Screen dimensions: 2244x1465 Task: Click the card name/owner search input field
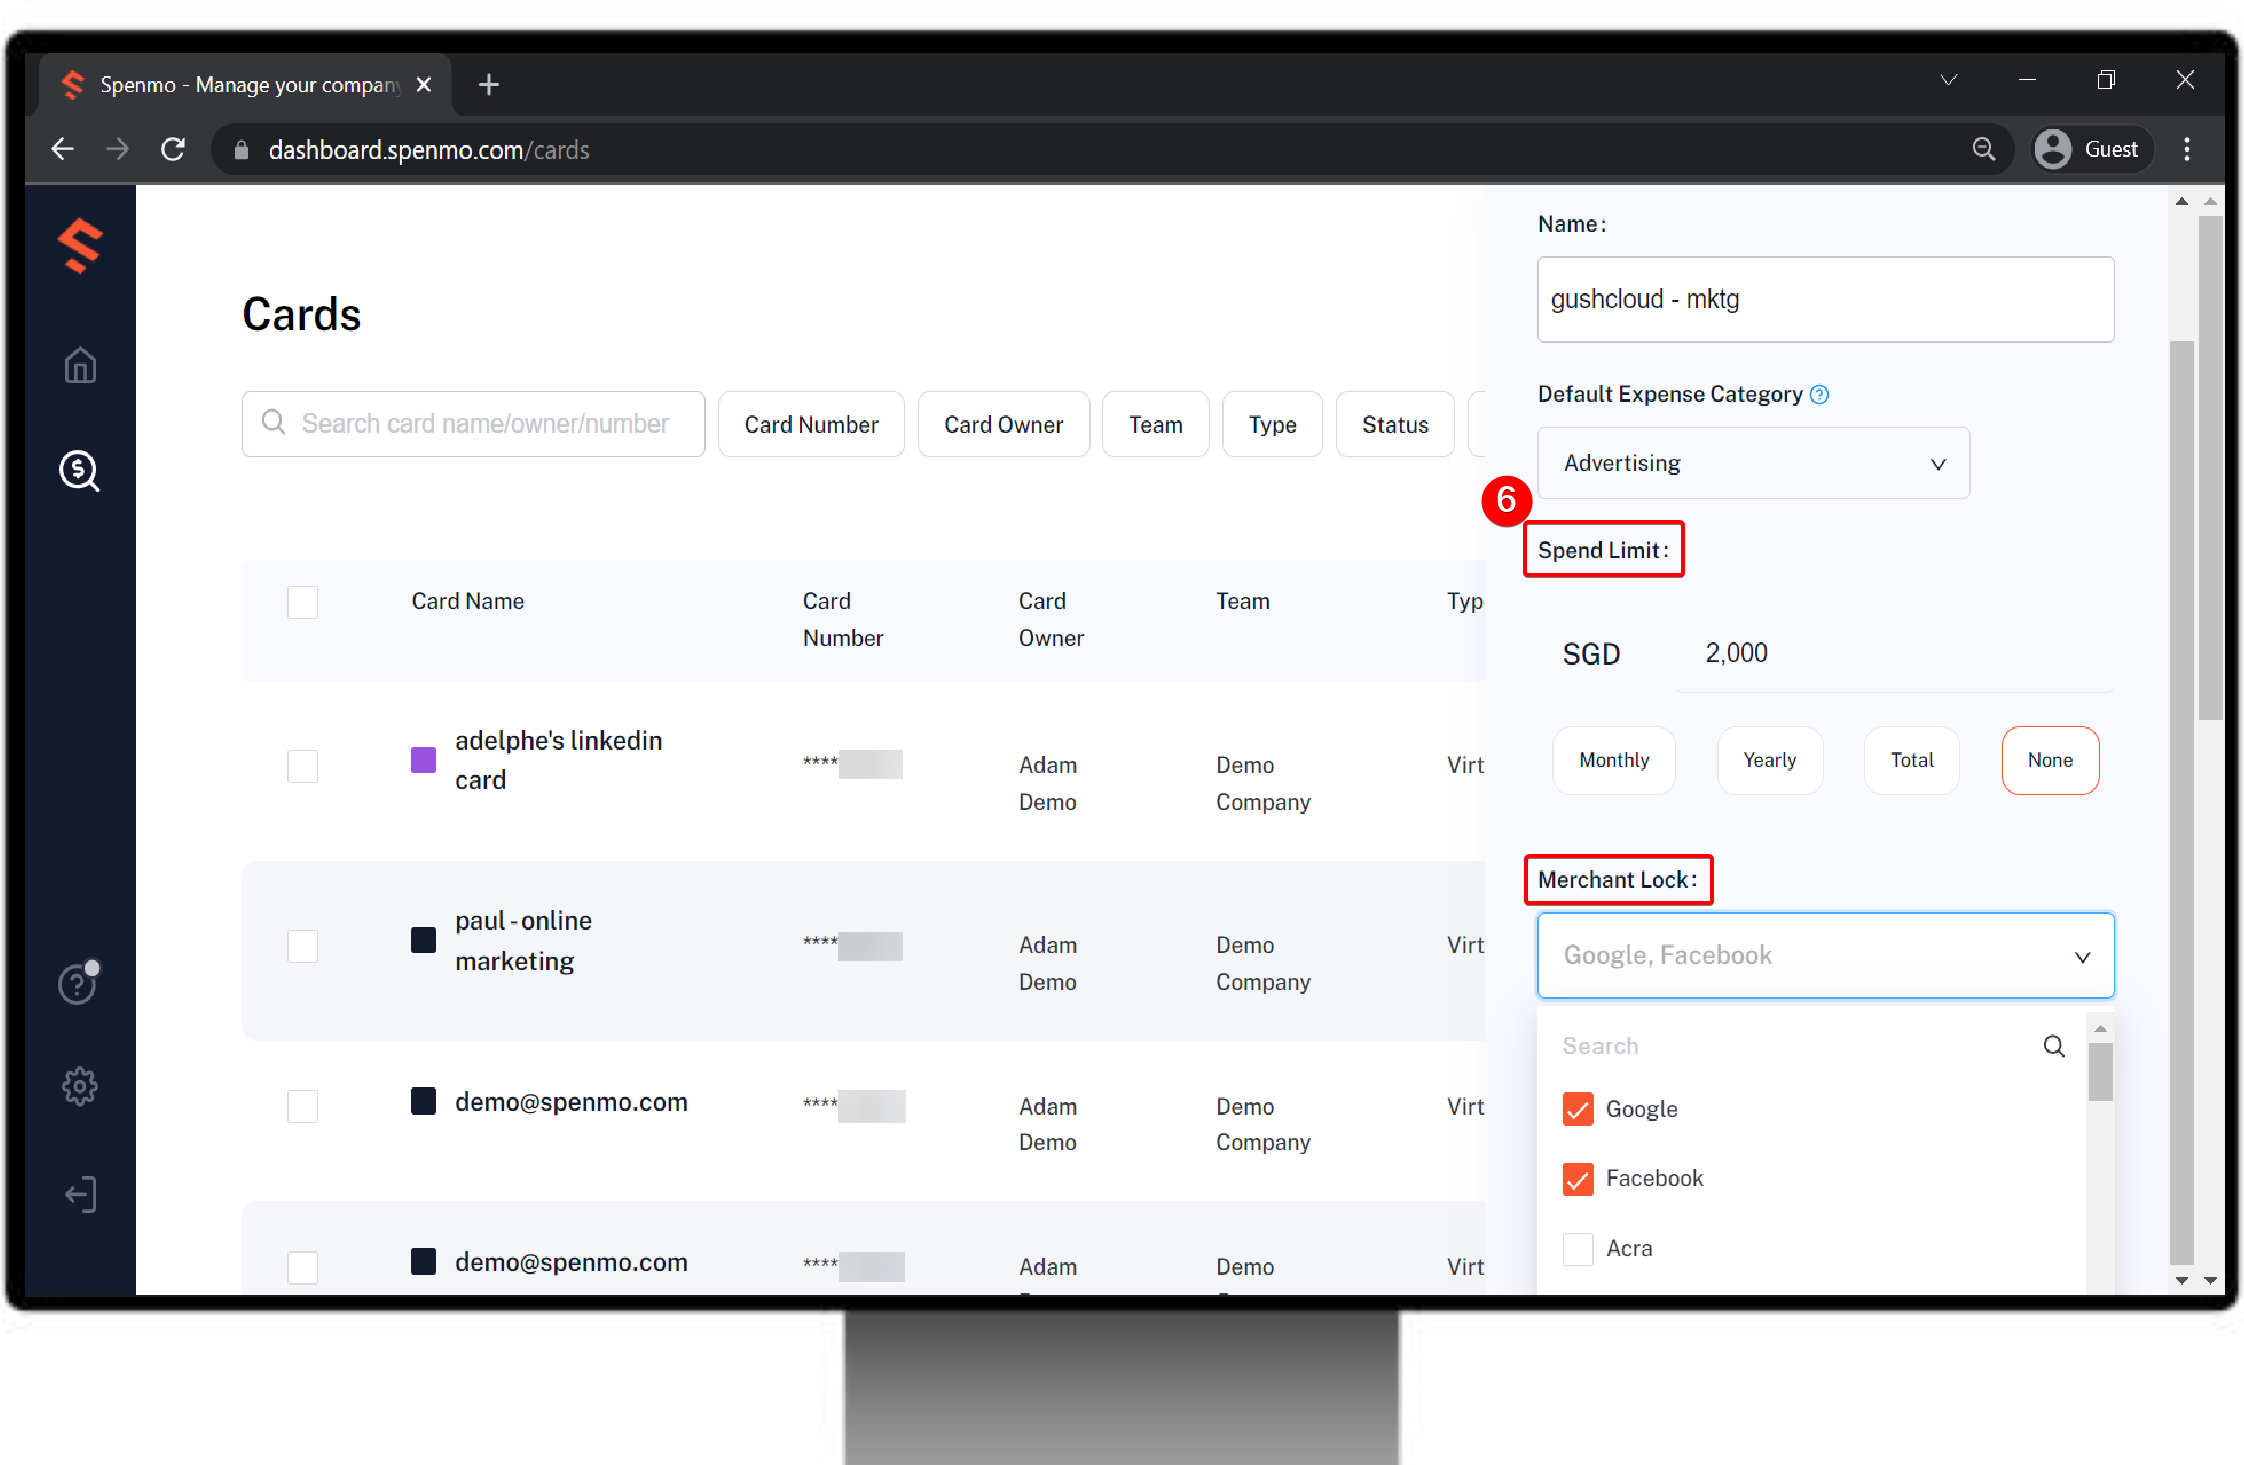(x=474, y=423)
